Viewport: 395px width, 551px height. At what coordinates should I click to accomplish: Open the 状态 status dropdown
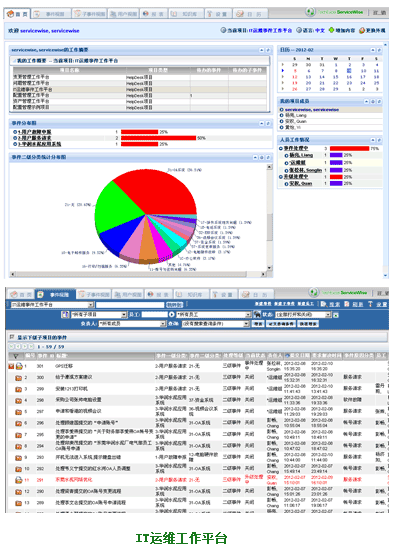[303, 315]
